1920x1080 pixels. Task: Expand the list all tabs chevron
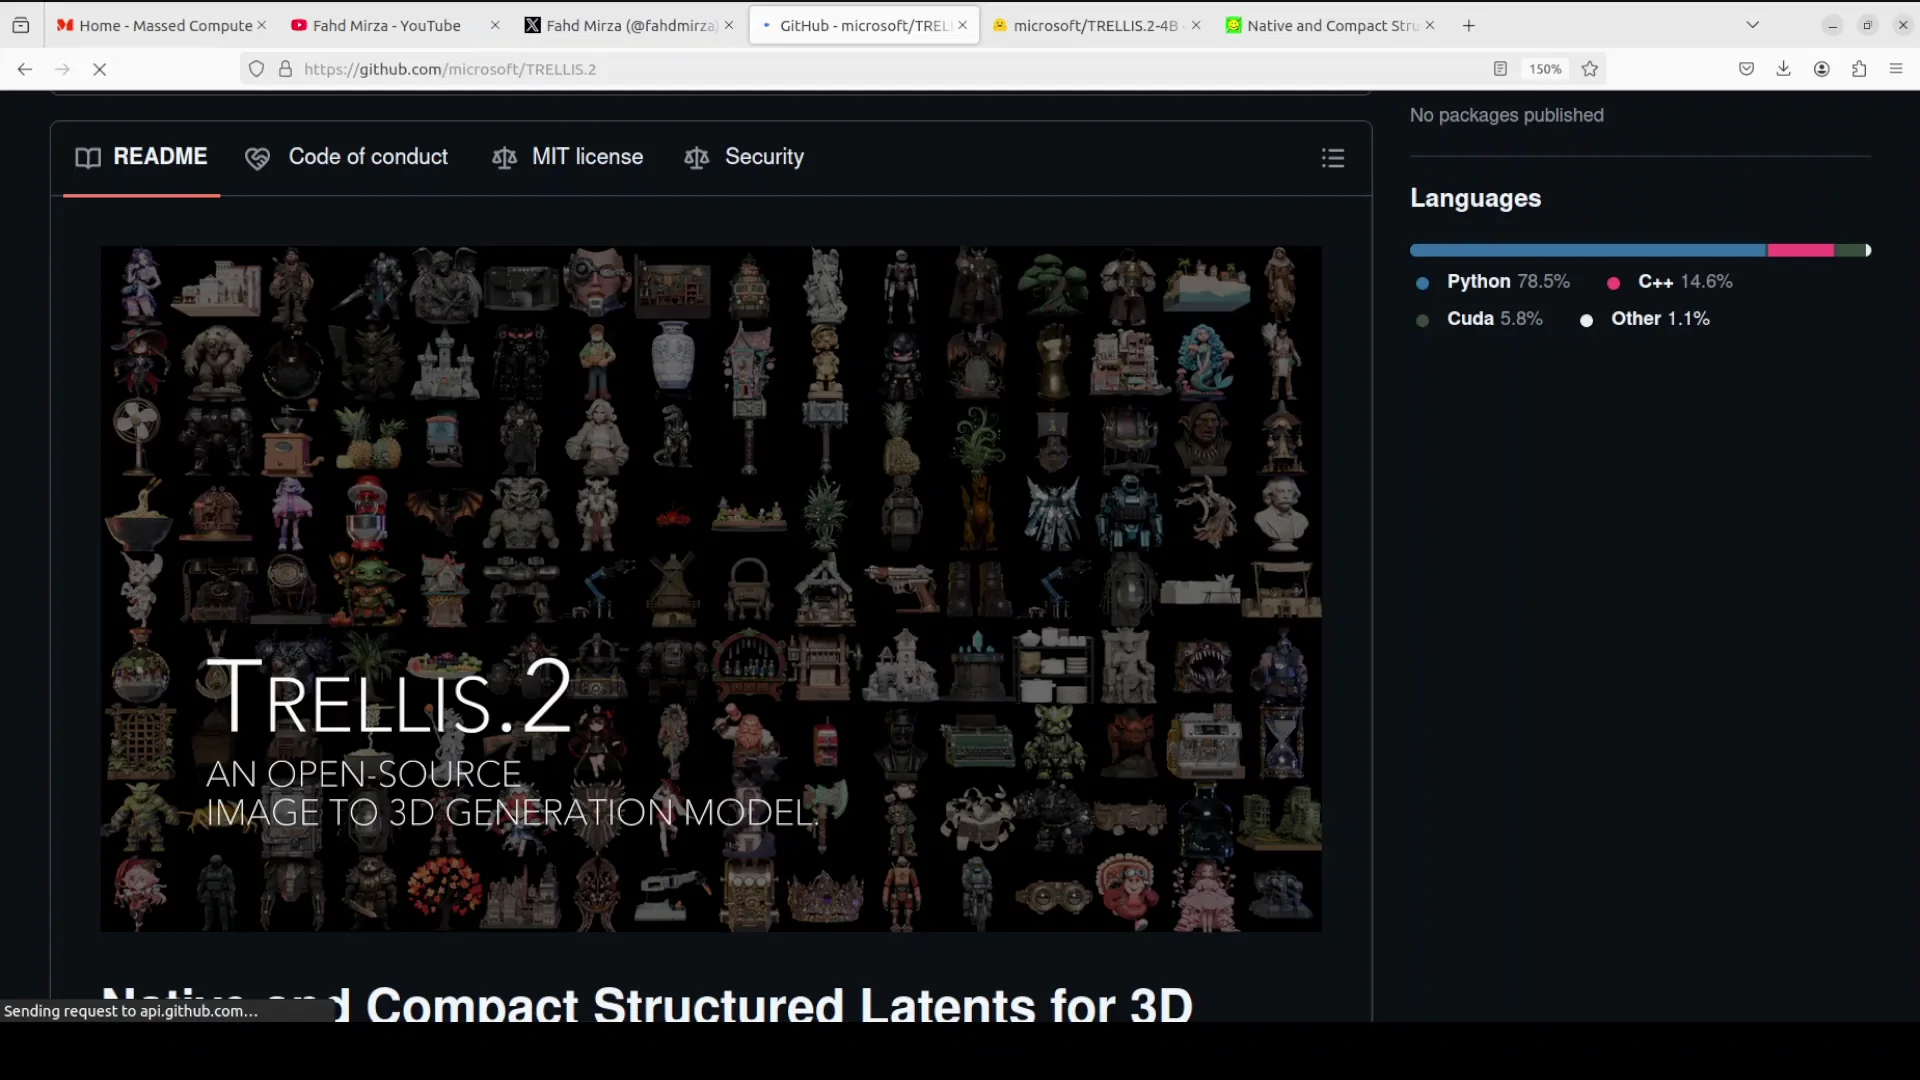point(1752,25)
